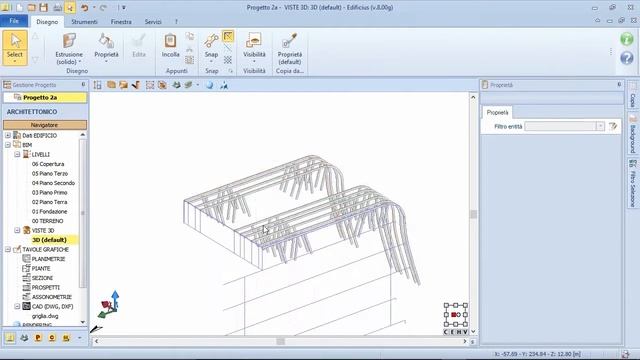Open the Copia side tab
The height and width of the screenshot is (360, 640).
coord(633,95)
